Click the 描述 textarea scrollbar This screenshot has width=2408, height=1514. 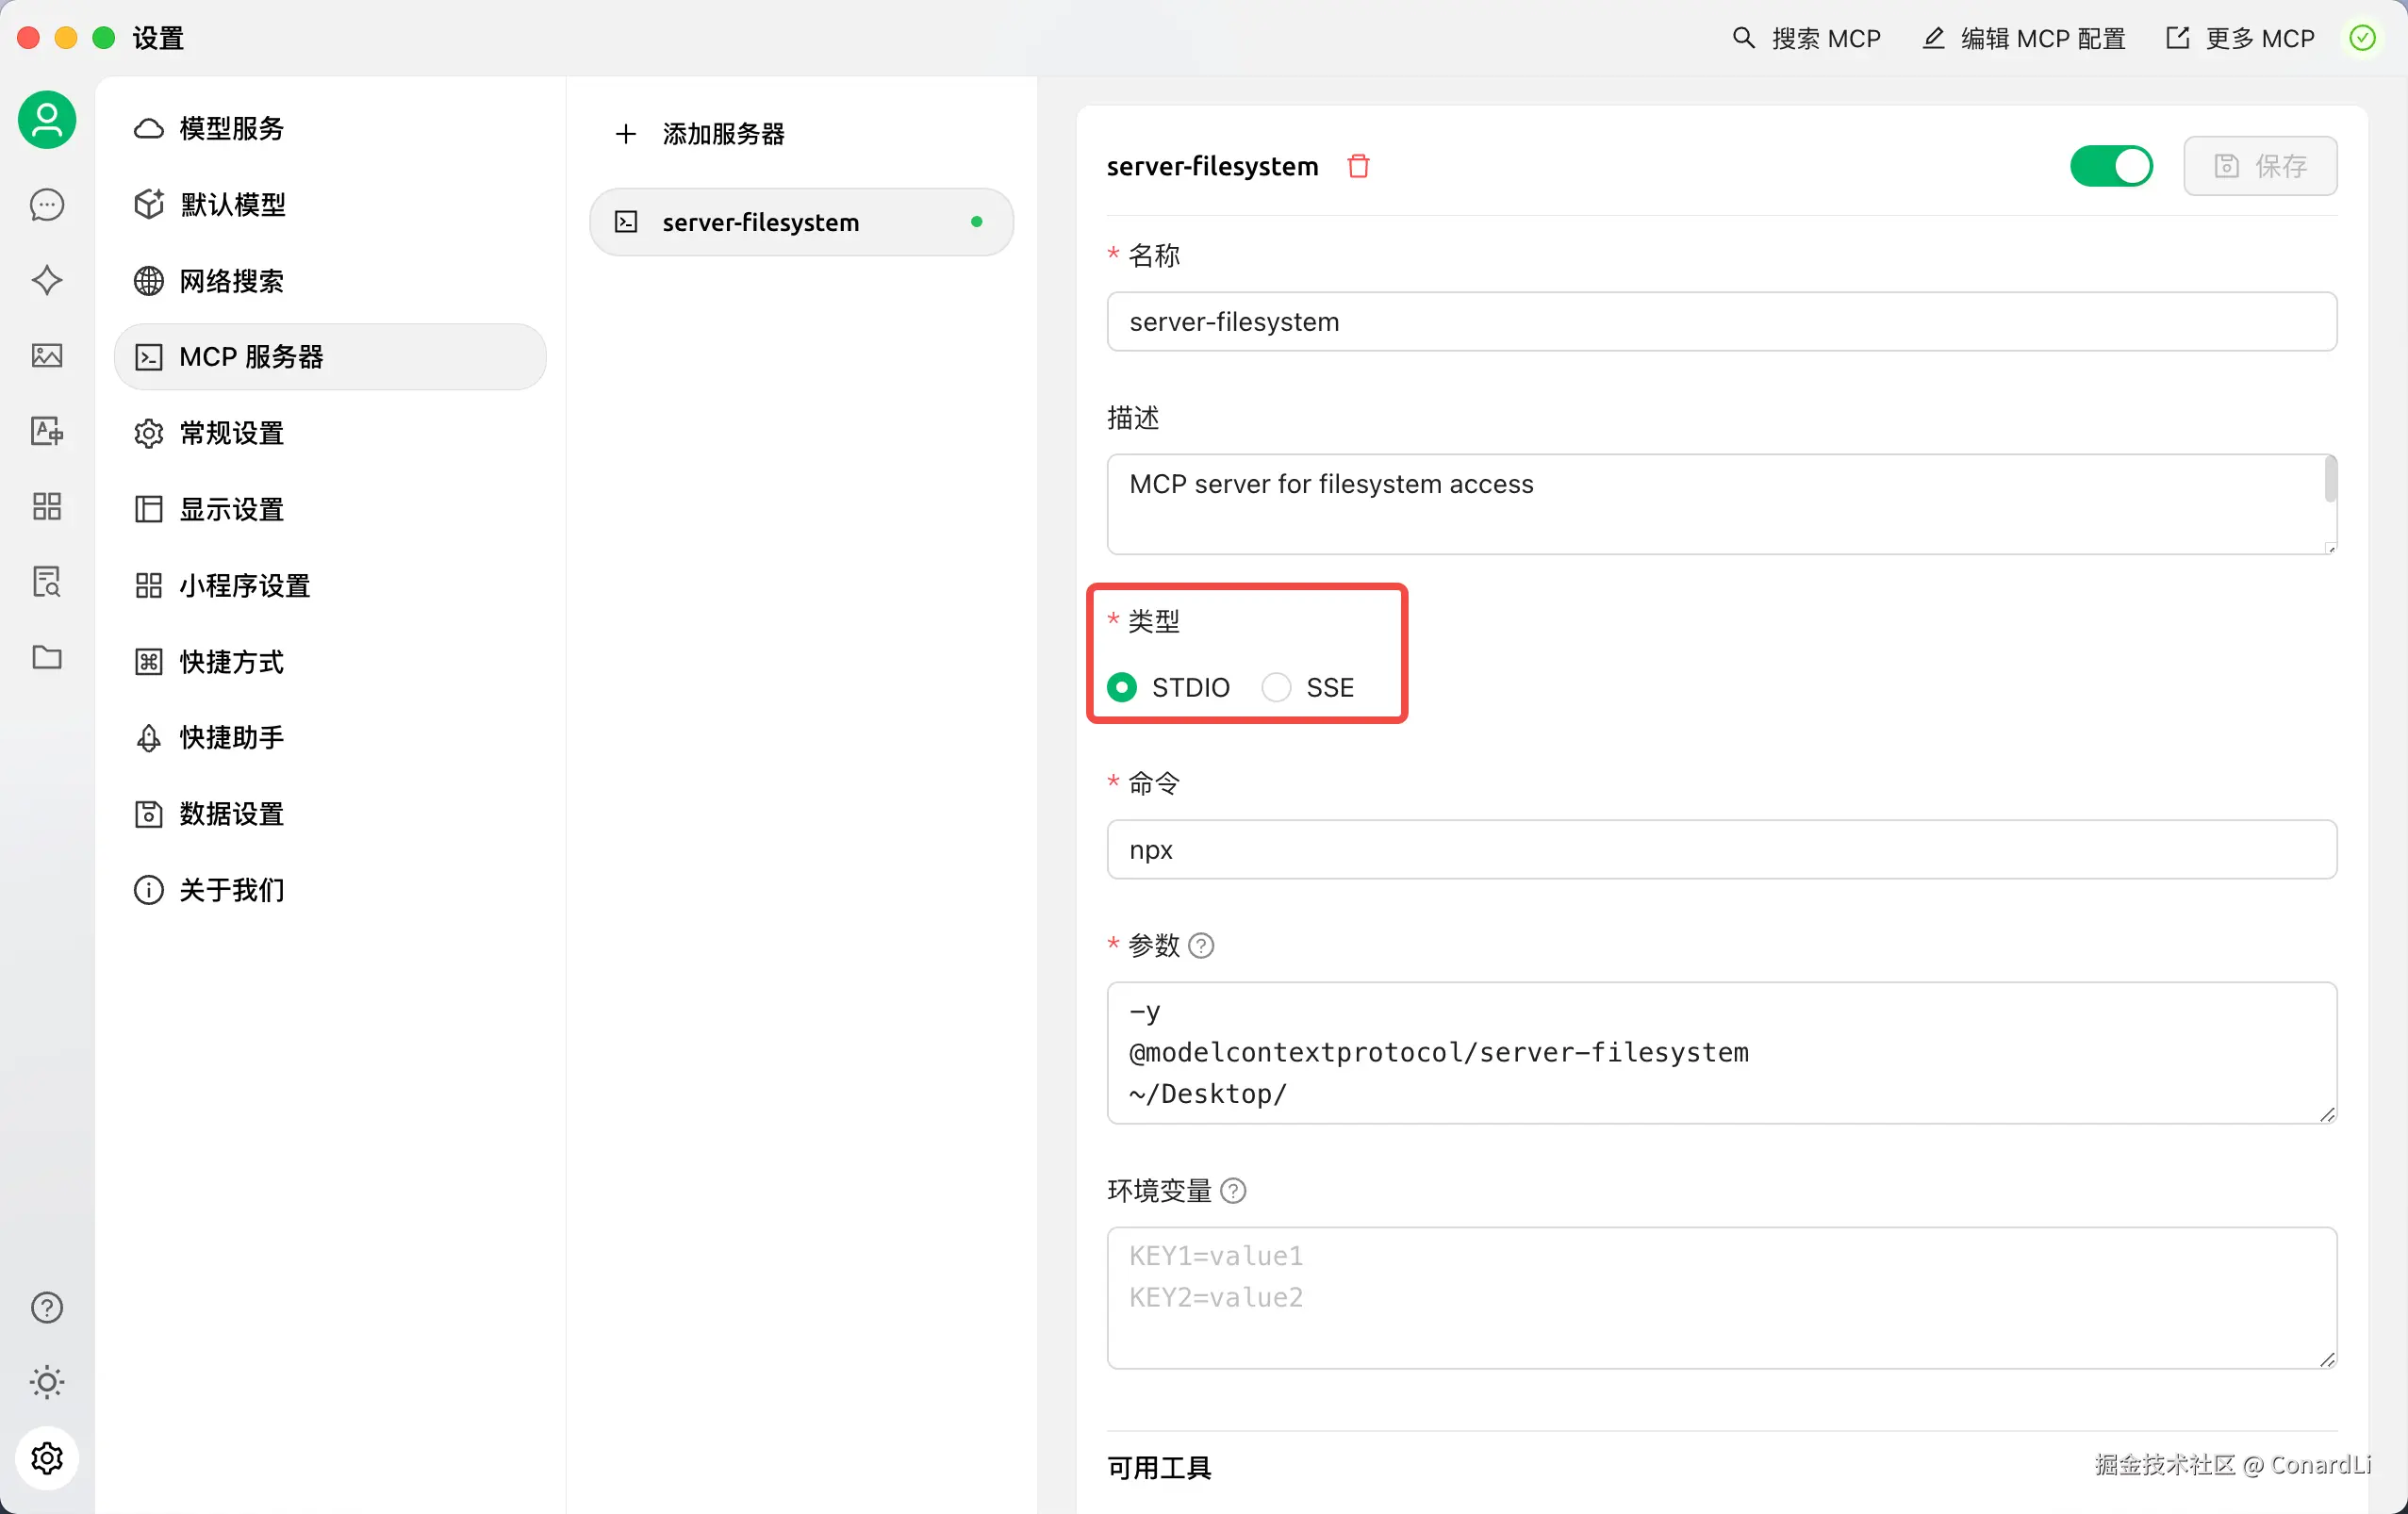[x=2330, y=480]
